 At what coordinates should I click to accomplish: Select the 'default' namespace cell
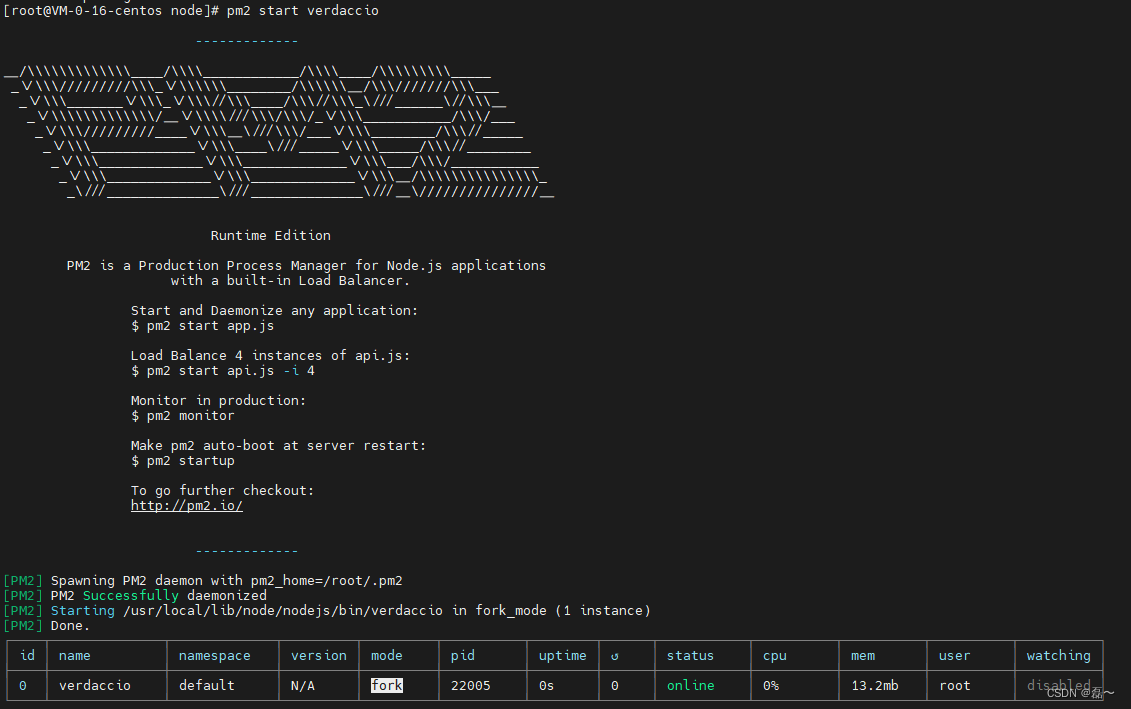203,685
